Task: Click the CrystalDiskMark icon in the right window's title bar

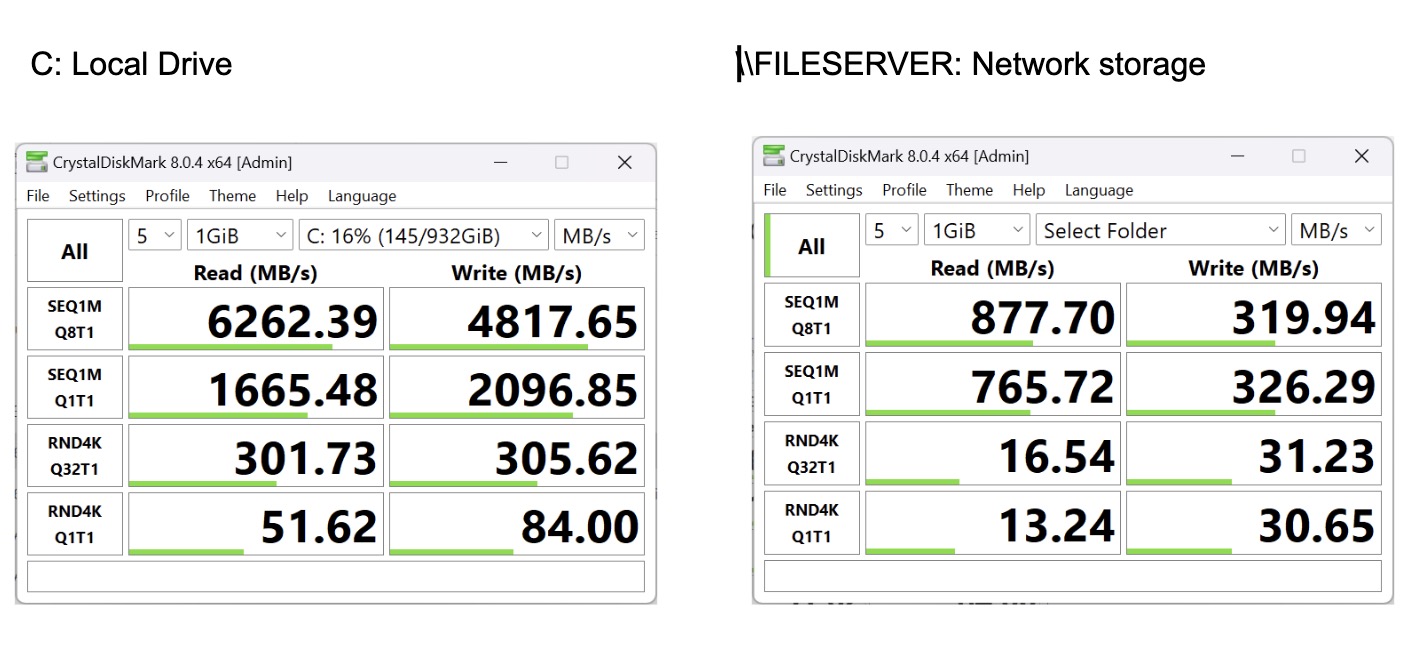Action: [x=774, y=156]
